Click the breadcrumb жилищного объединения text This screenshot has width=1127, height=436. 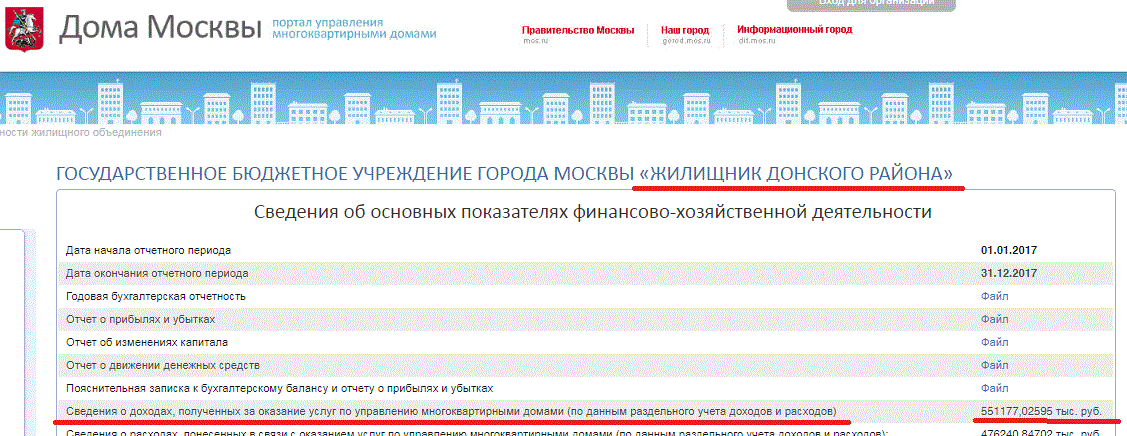80,132
